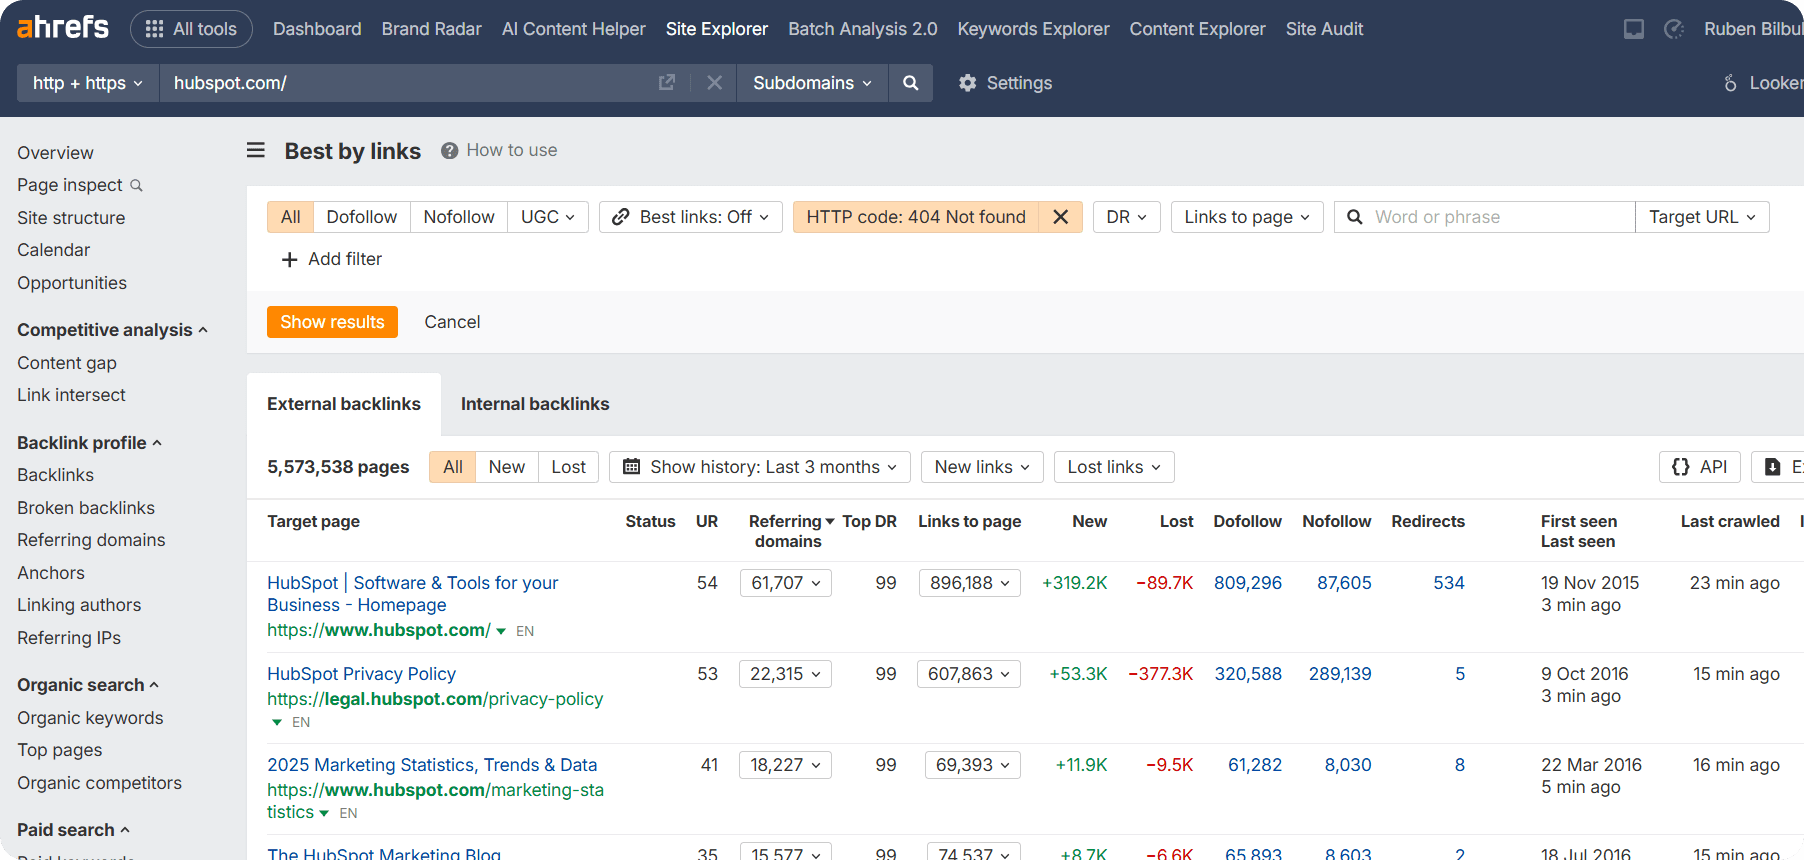Click the How to use help icon

[x=450, y=150]
